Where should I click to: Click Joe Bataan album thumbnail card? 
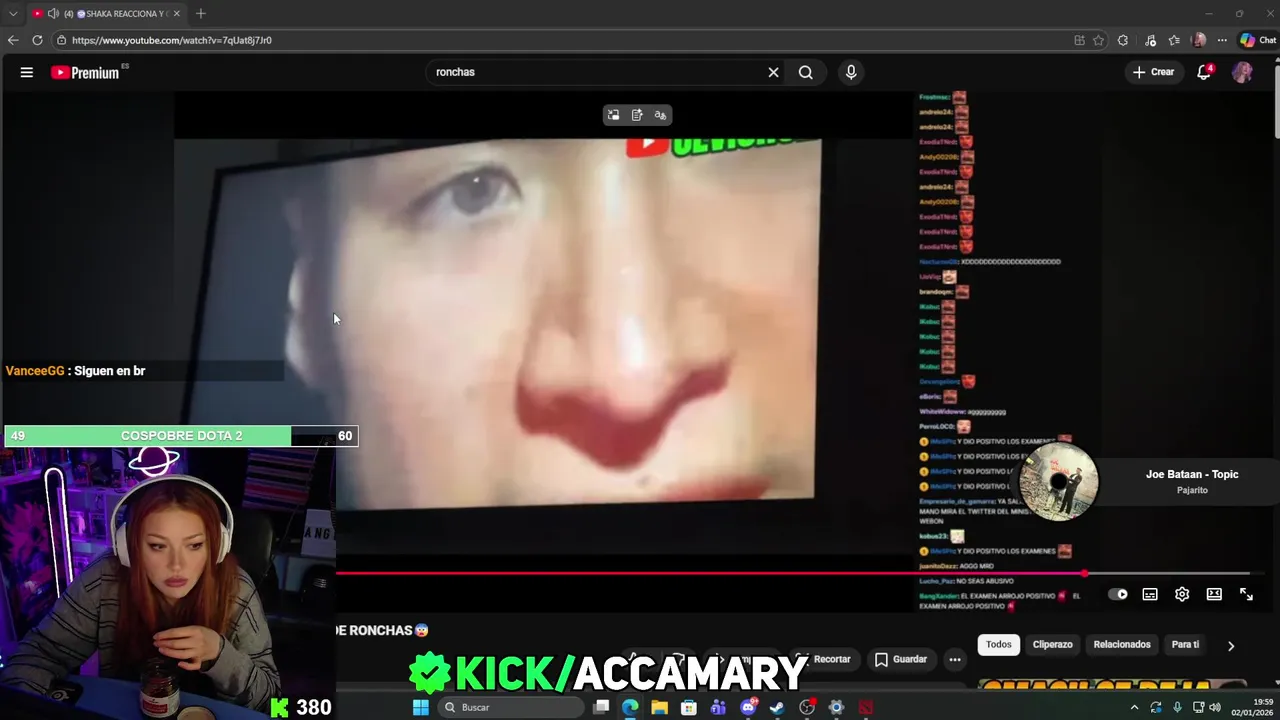click(1059, 482)
